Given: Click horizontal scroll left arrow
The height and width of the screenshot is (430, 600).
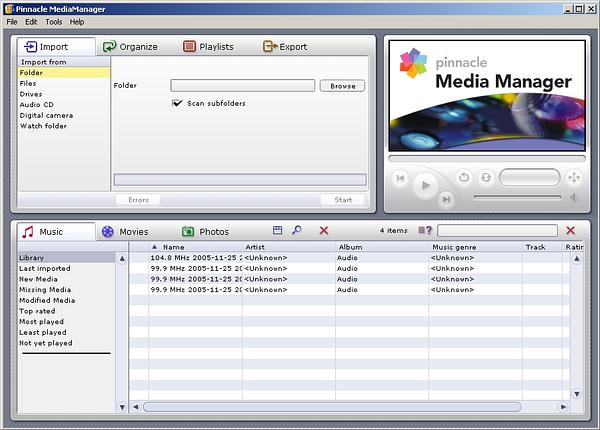Looking at the screenshot, I should tap(135, 407).
